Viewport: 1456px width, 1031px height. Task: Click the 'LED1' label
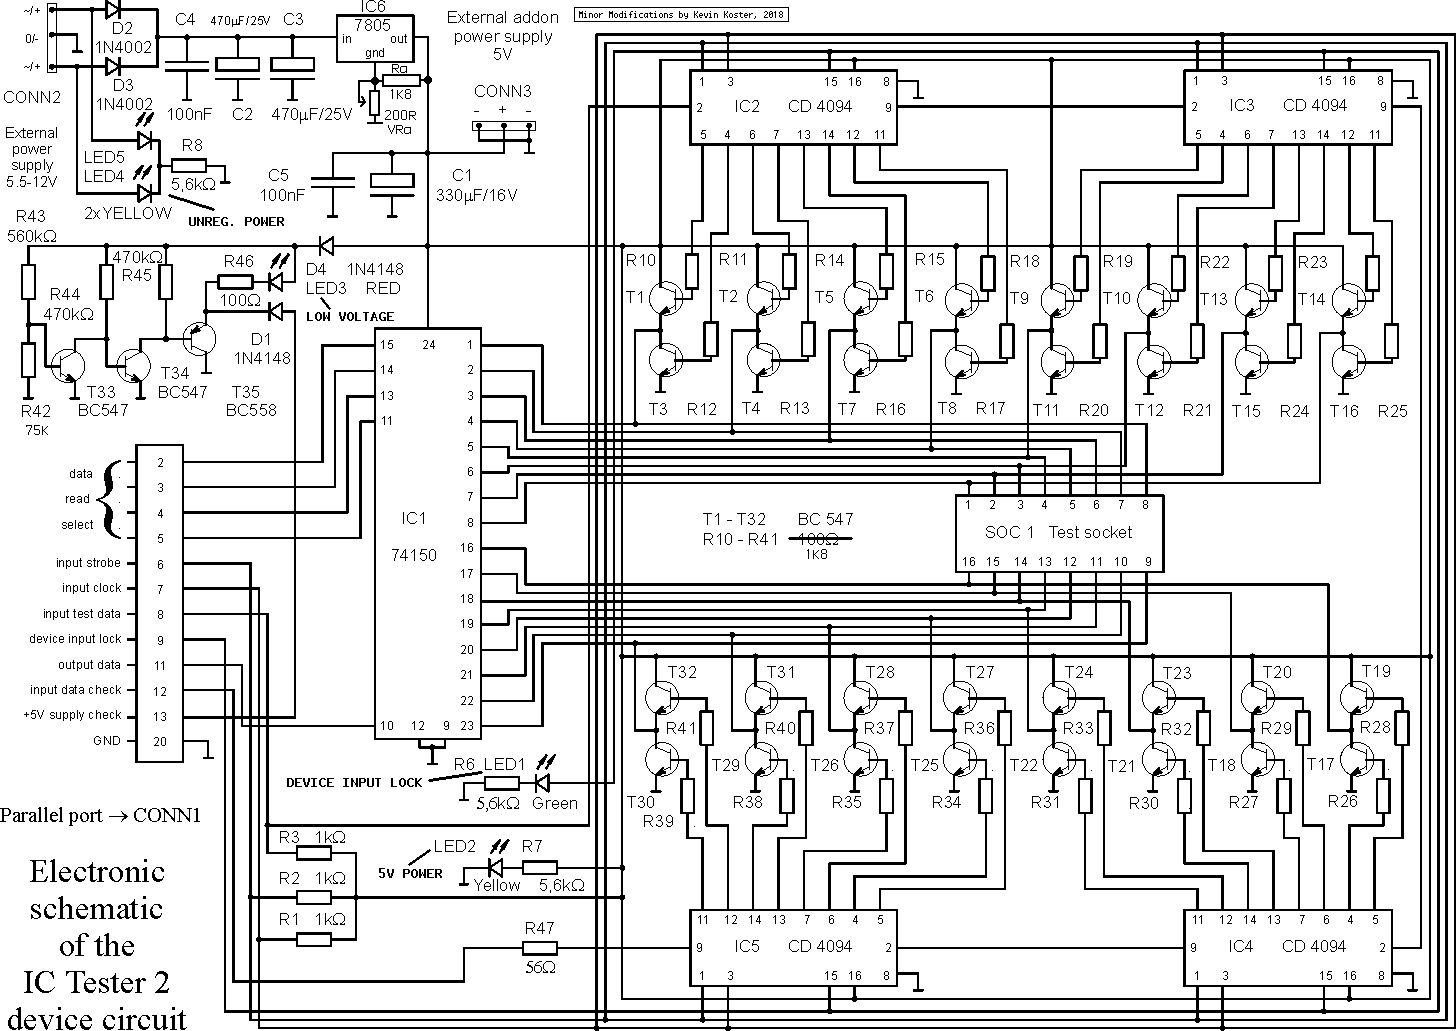click(x=504, y=764)
